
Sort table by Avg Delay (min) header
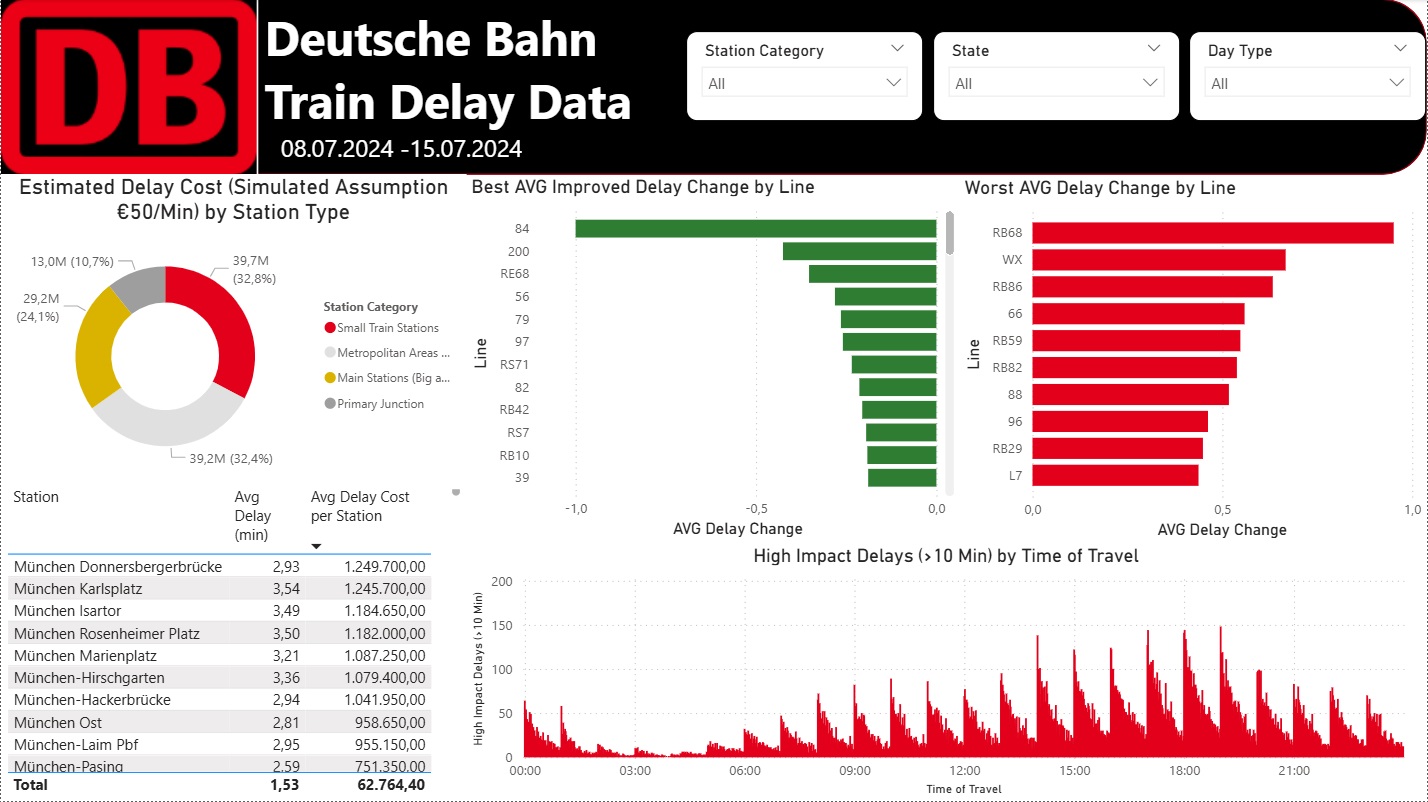(x=253, y=516)
